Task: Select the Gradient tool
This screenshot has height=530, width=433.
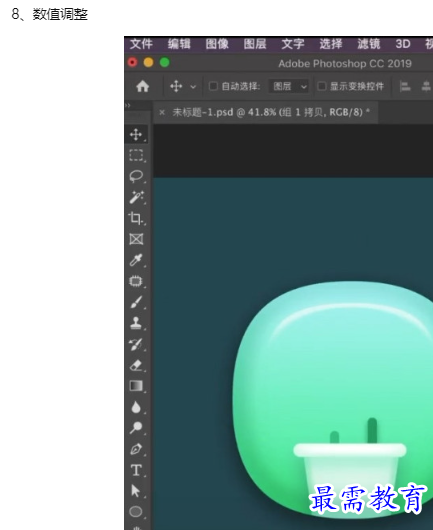Action: point(136,386)
